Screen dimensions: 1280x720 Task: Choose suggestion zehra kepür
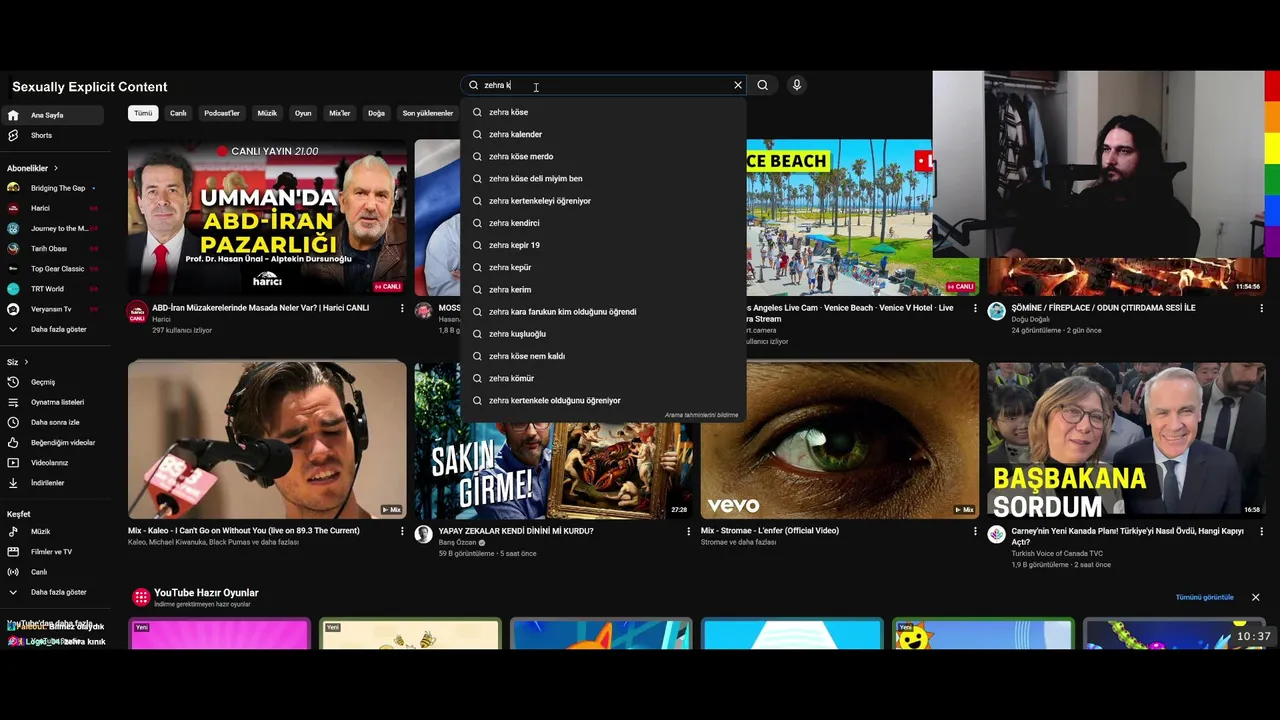coord(603,267)
